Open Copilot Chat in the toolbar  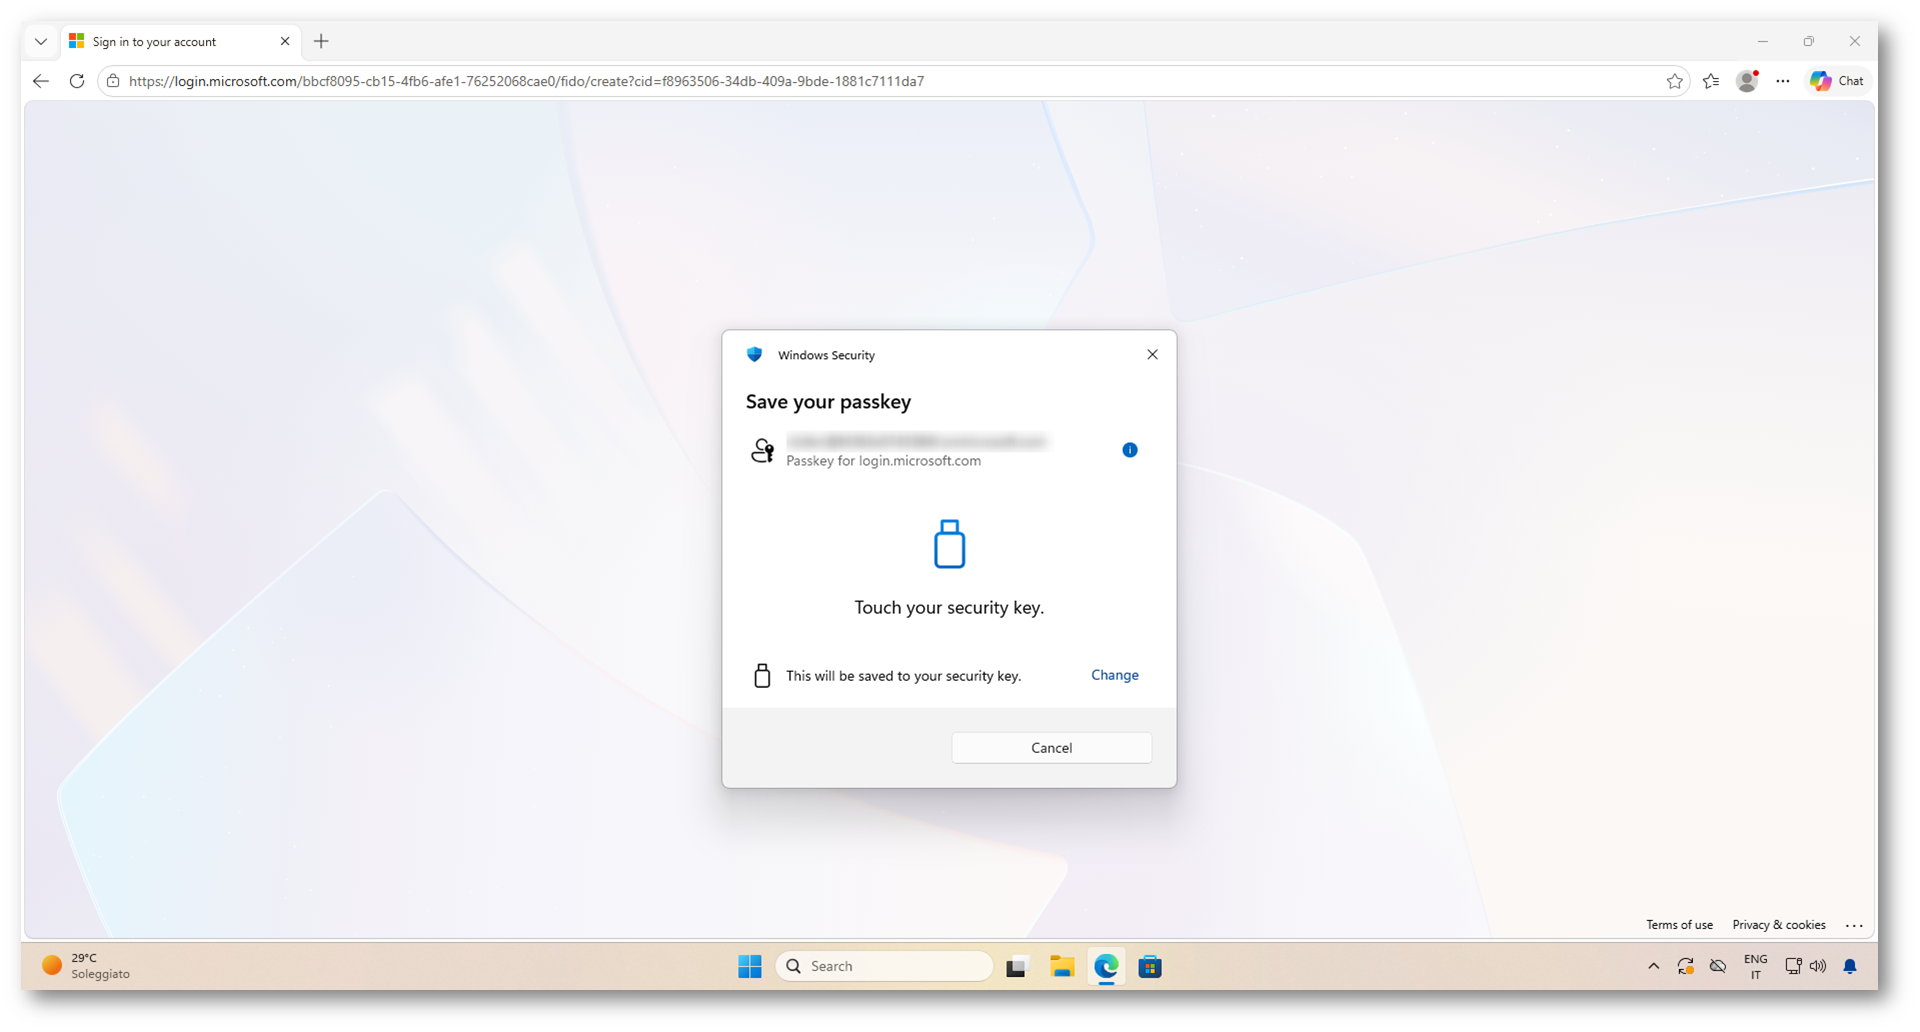point(1837,81)
